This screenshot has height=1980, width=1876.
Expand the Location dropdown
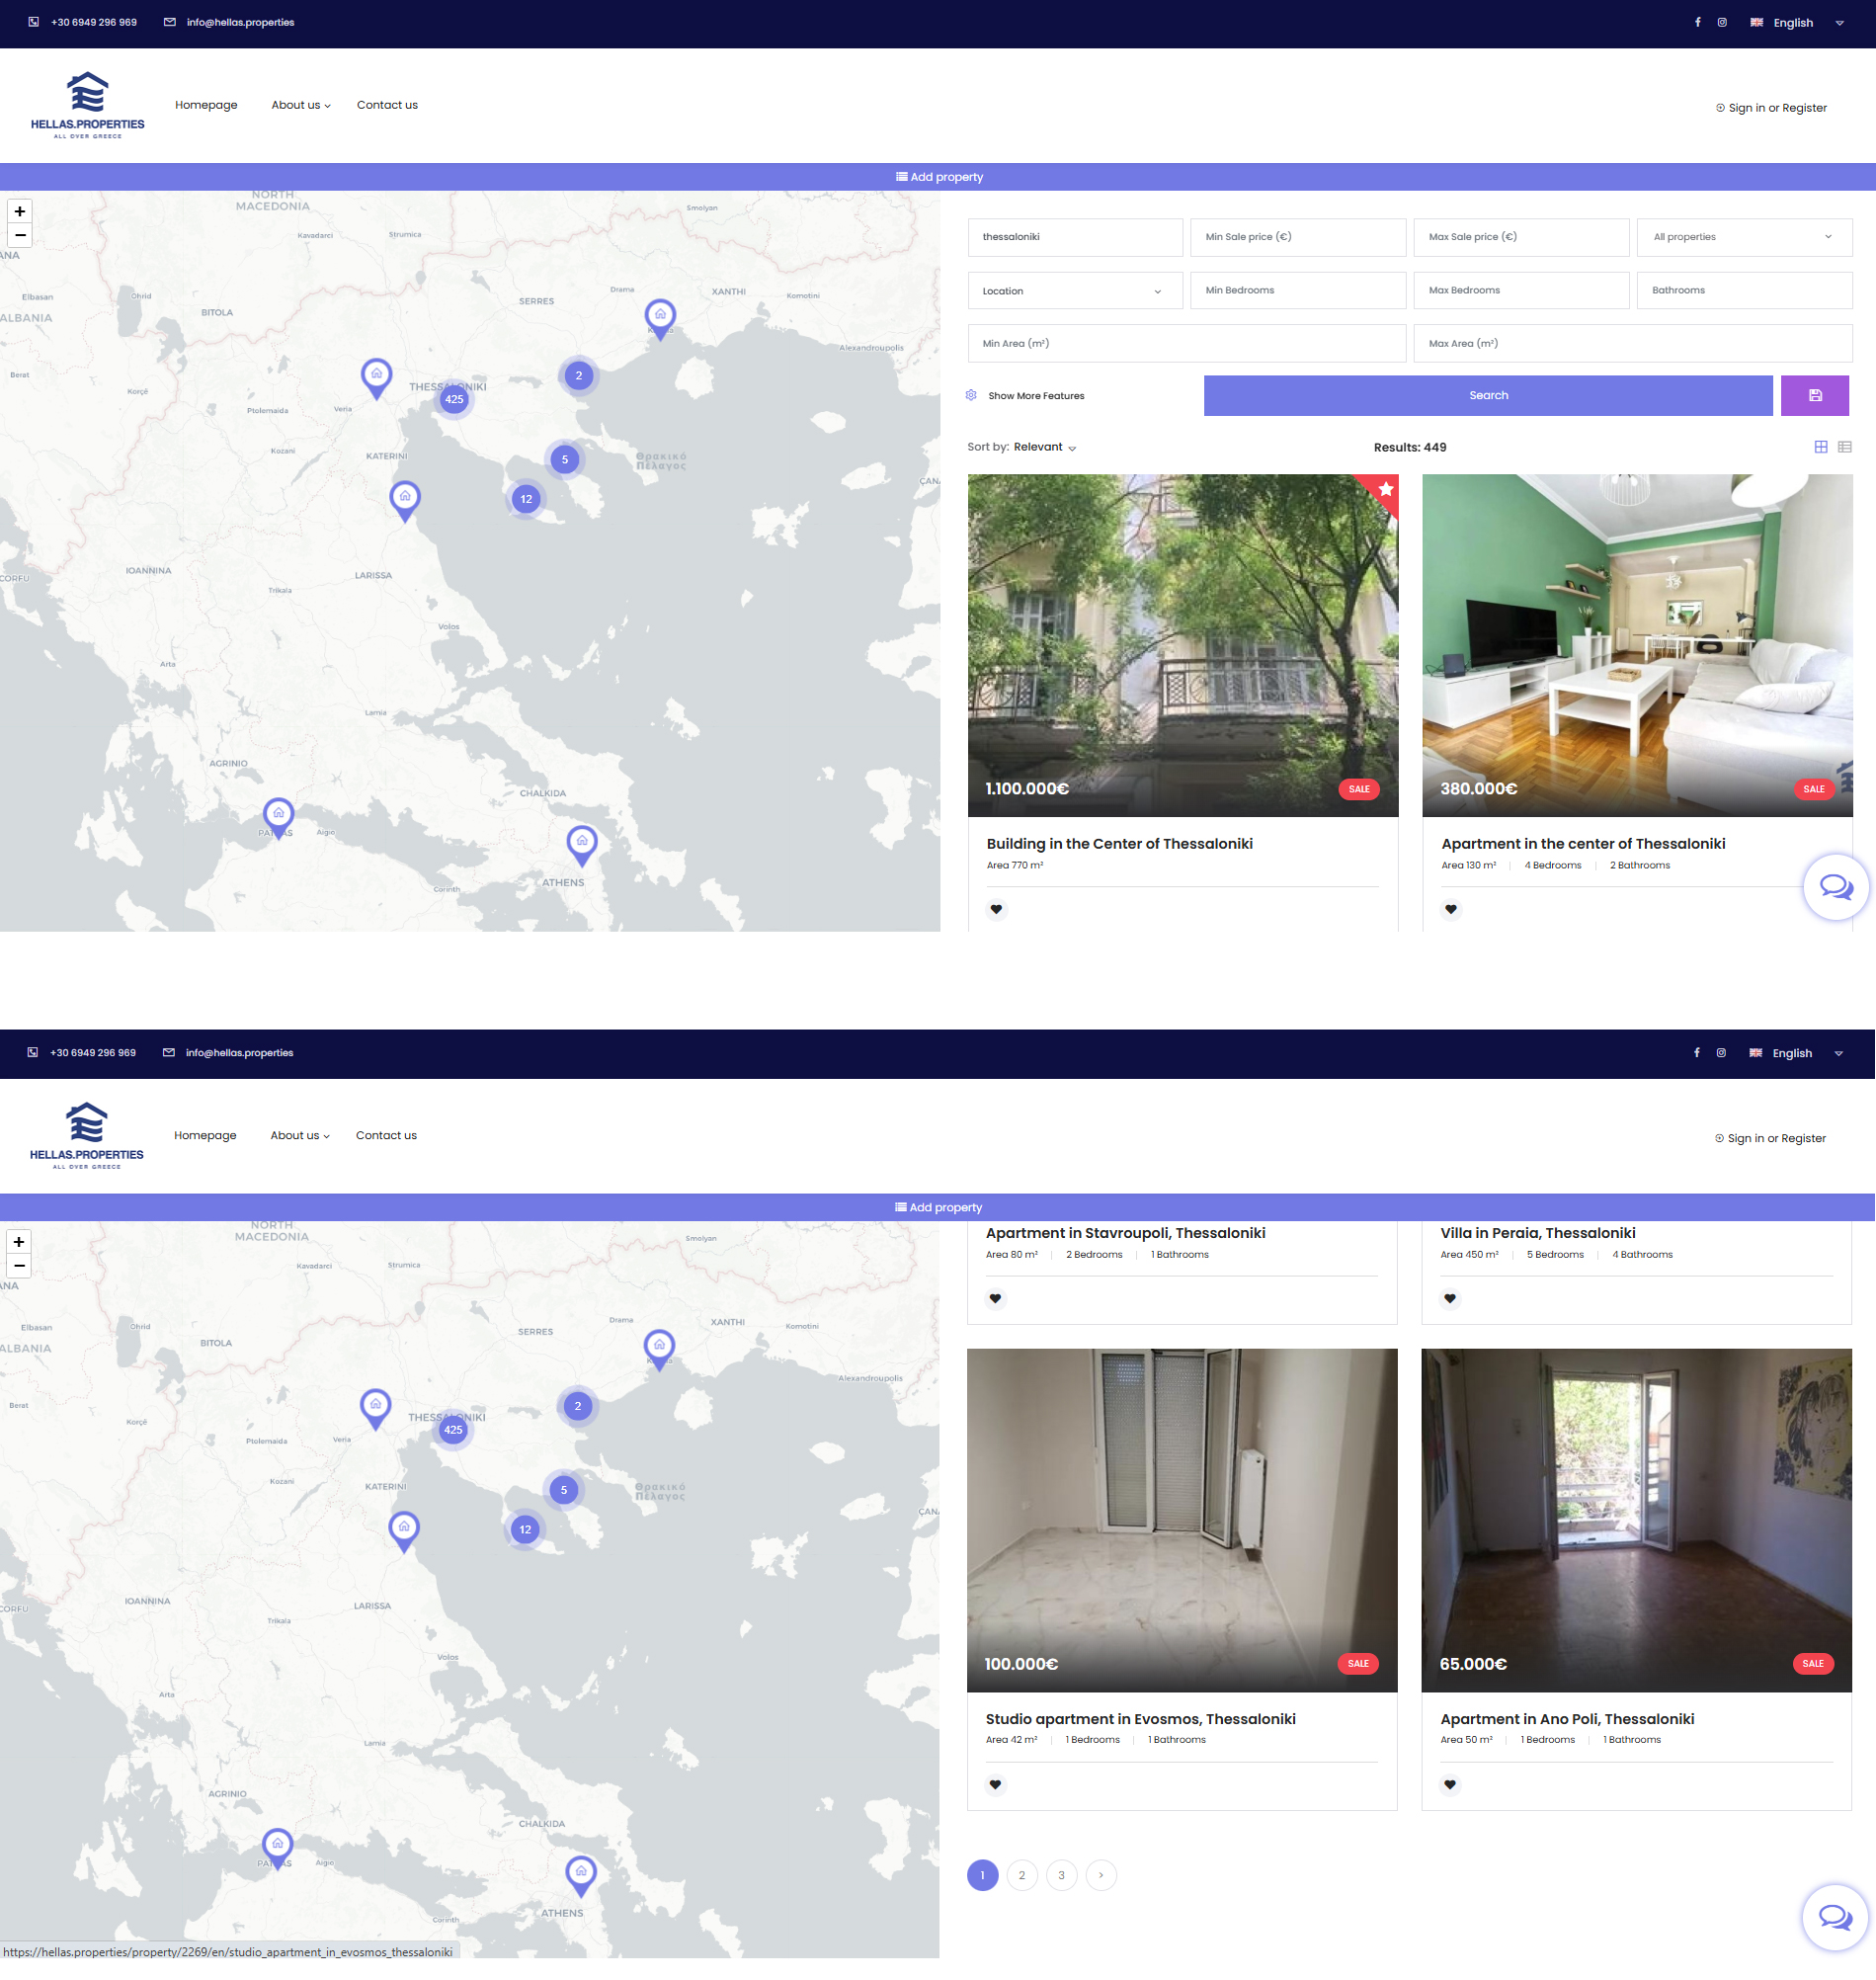[1075, 290]
